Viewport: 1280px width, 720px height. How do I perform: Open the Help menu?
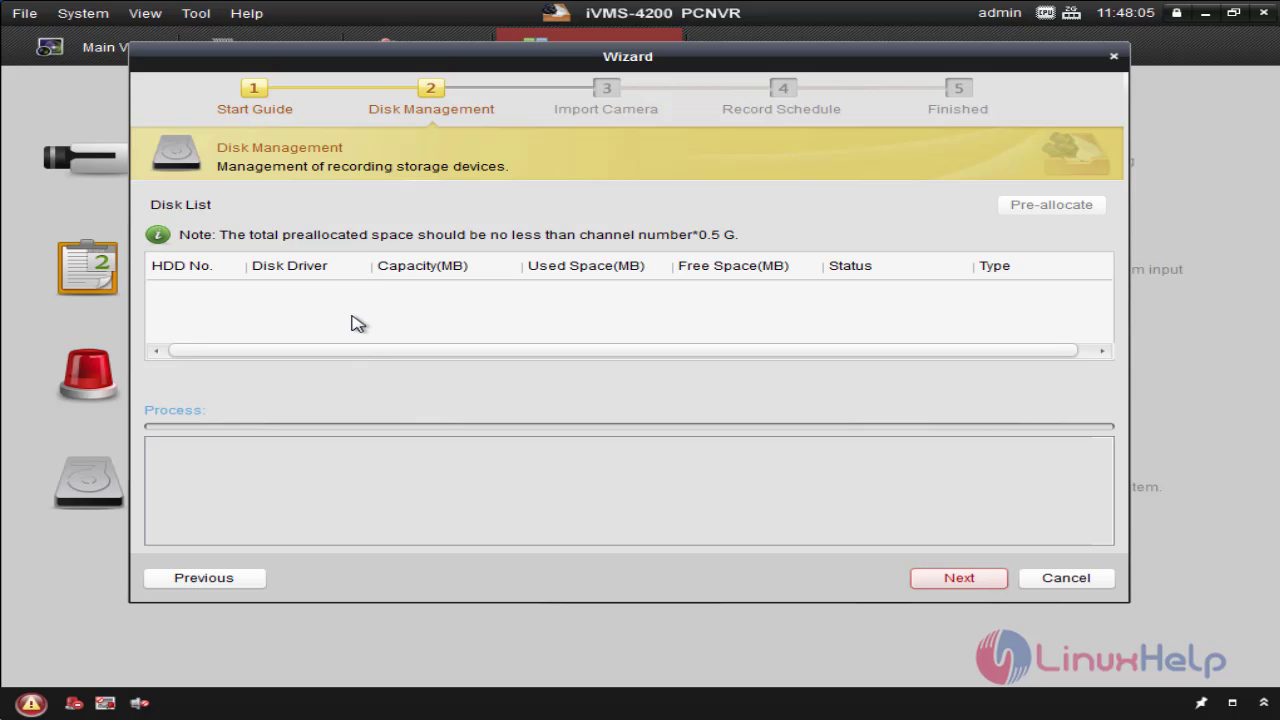click(246, 13)
